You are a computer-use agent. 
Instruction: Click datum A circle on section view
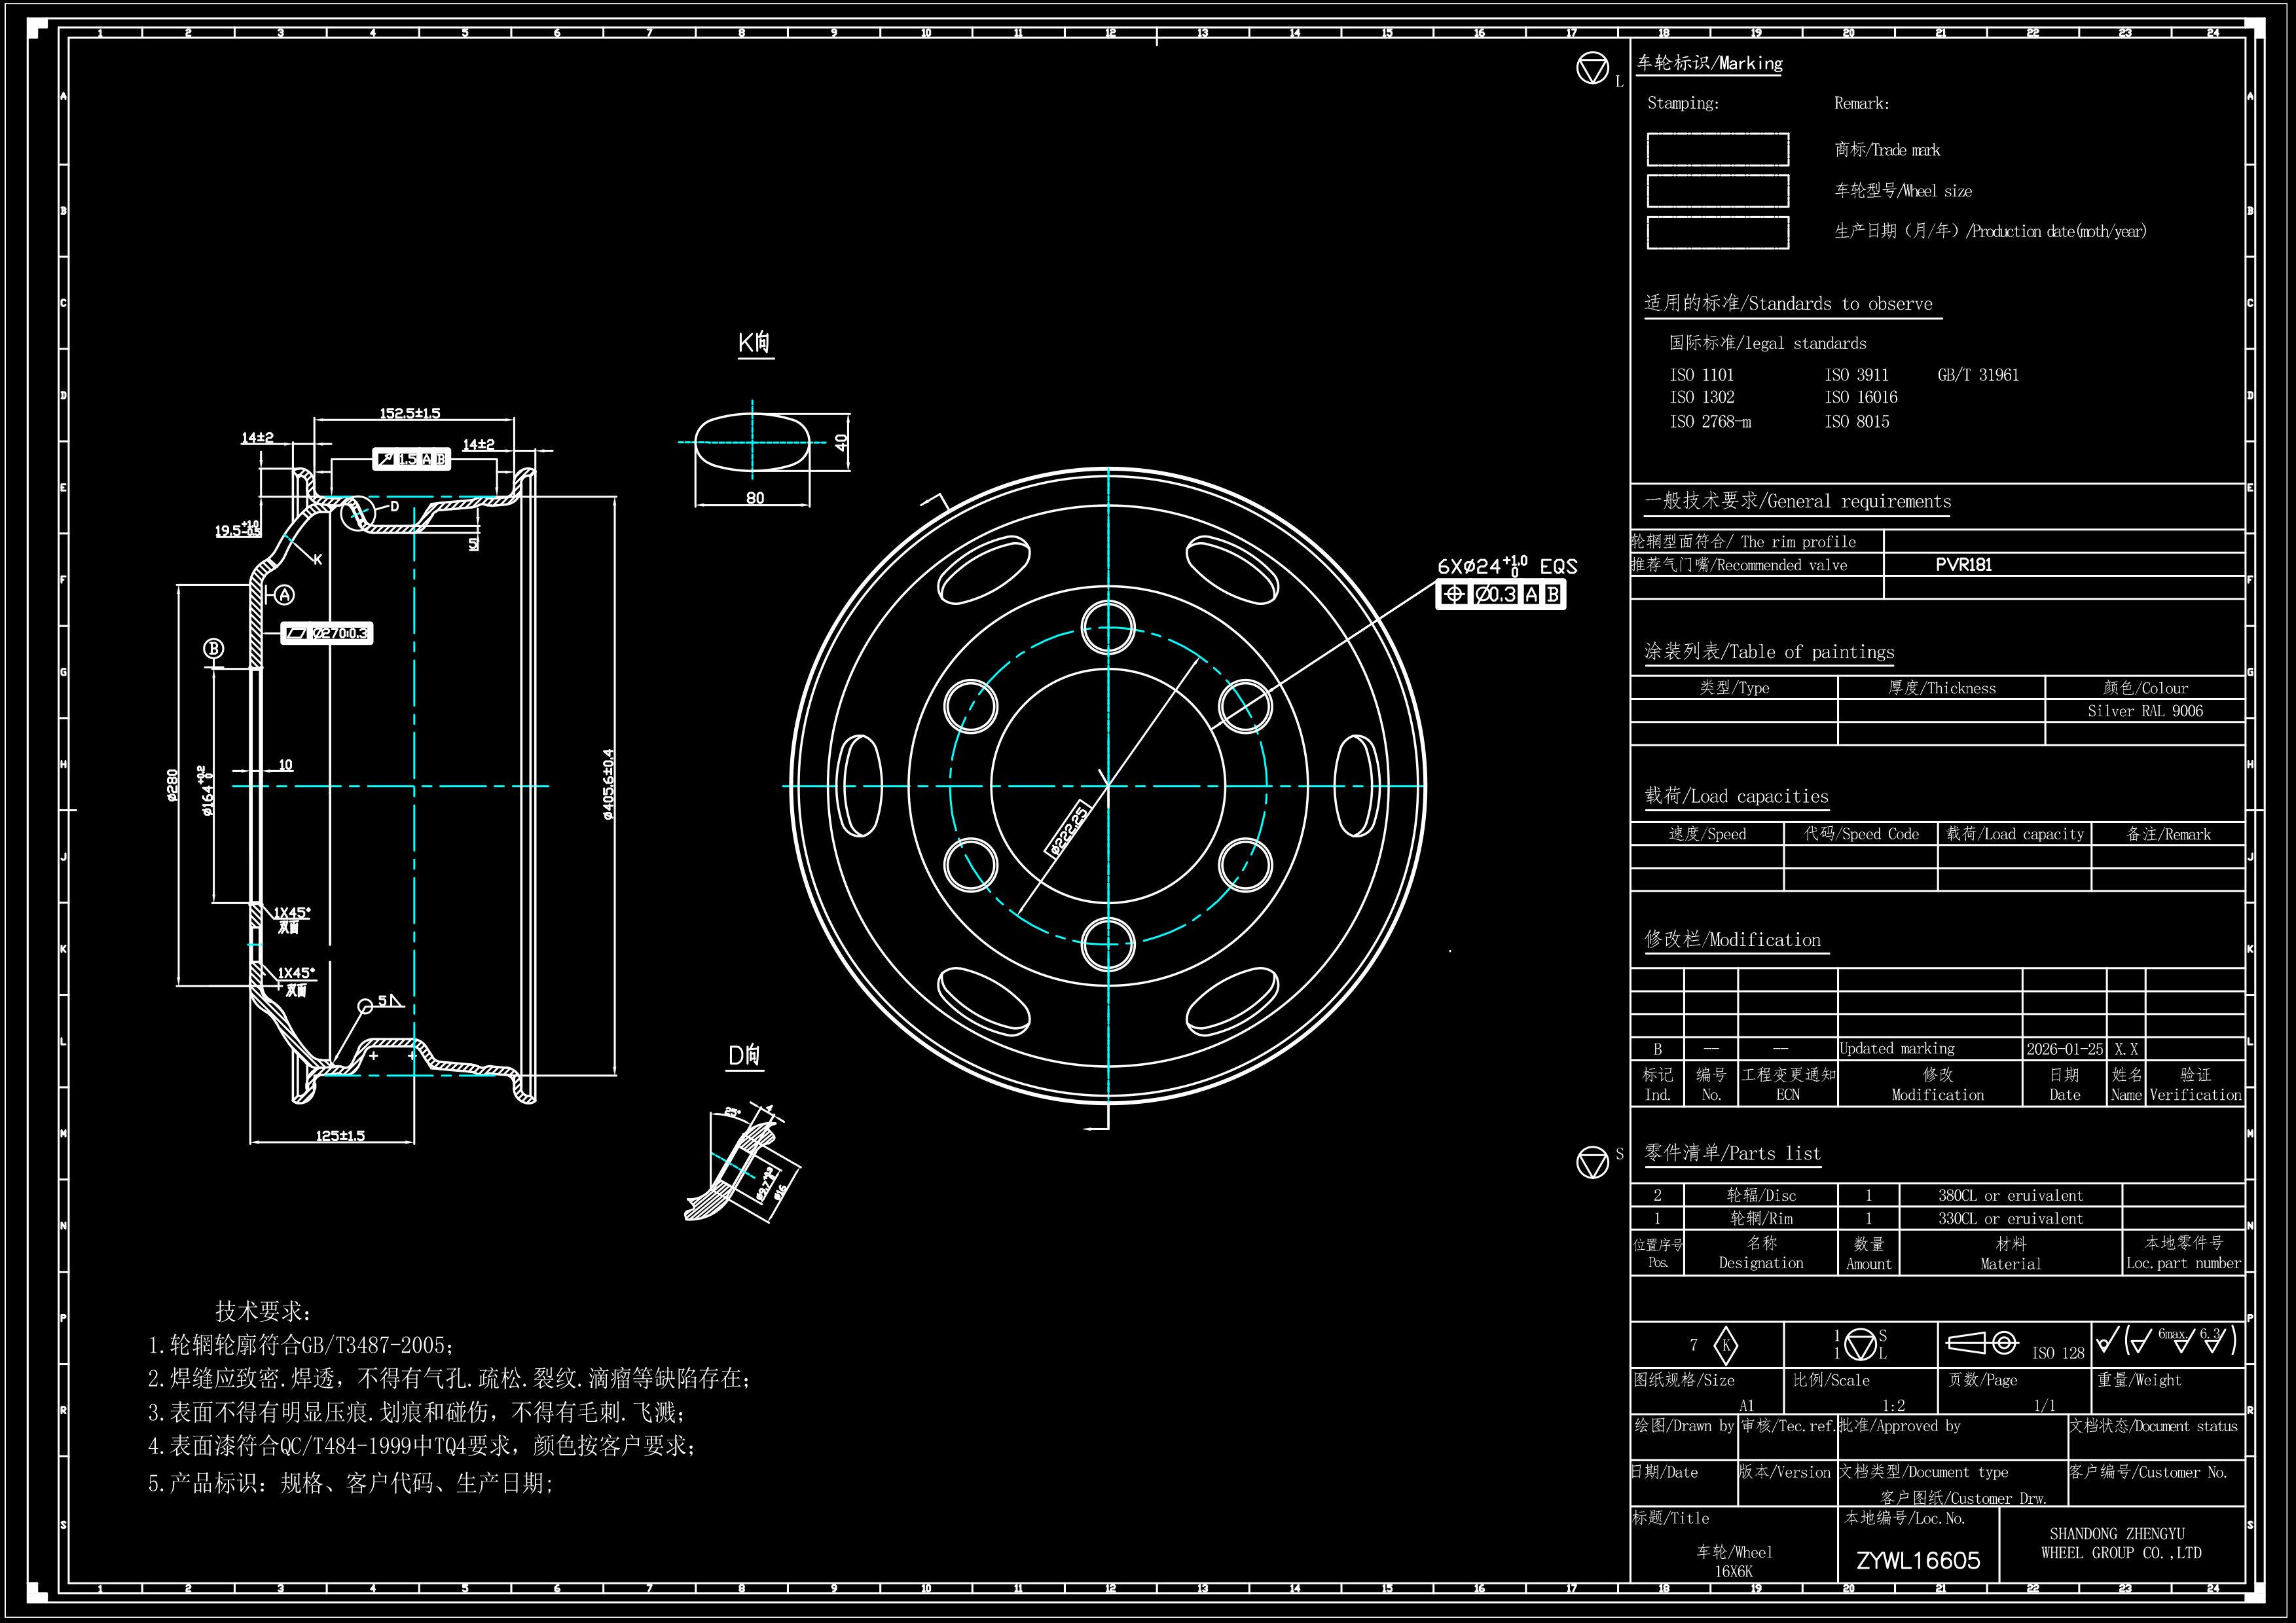(285, 595)
